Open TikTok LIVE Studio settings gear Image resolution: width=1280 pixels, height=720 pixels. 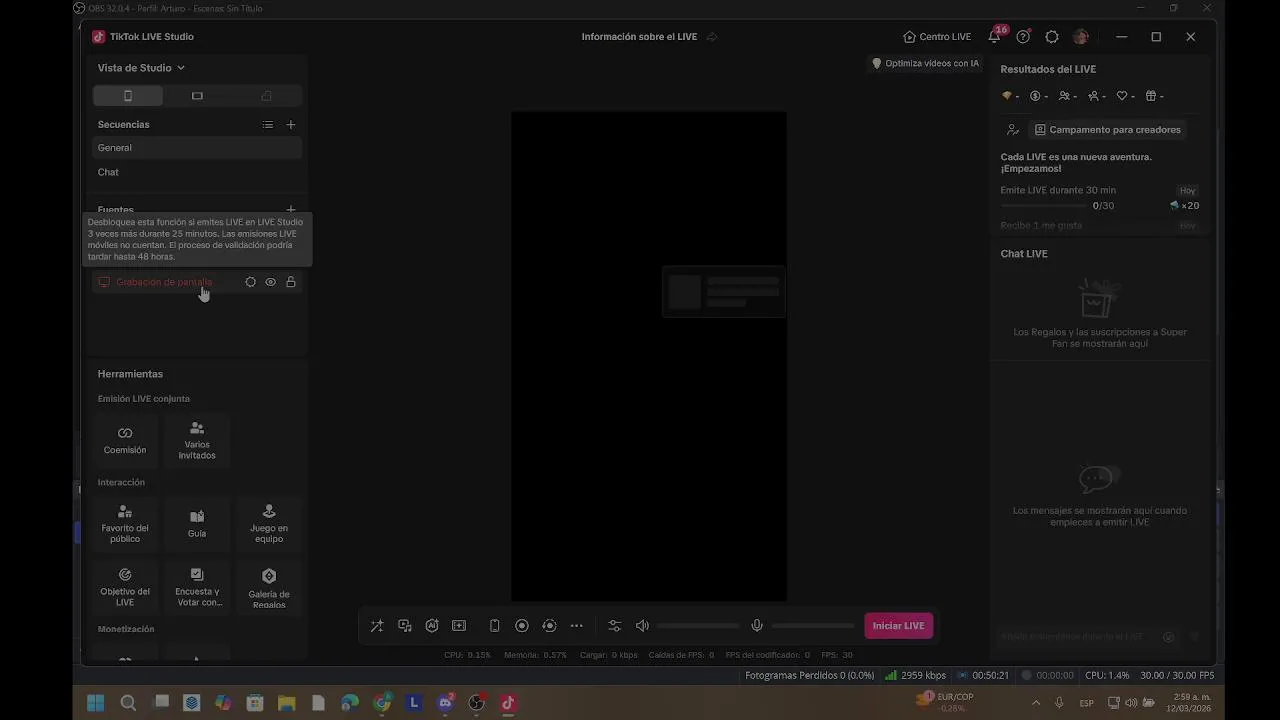click(1052, 37)
